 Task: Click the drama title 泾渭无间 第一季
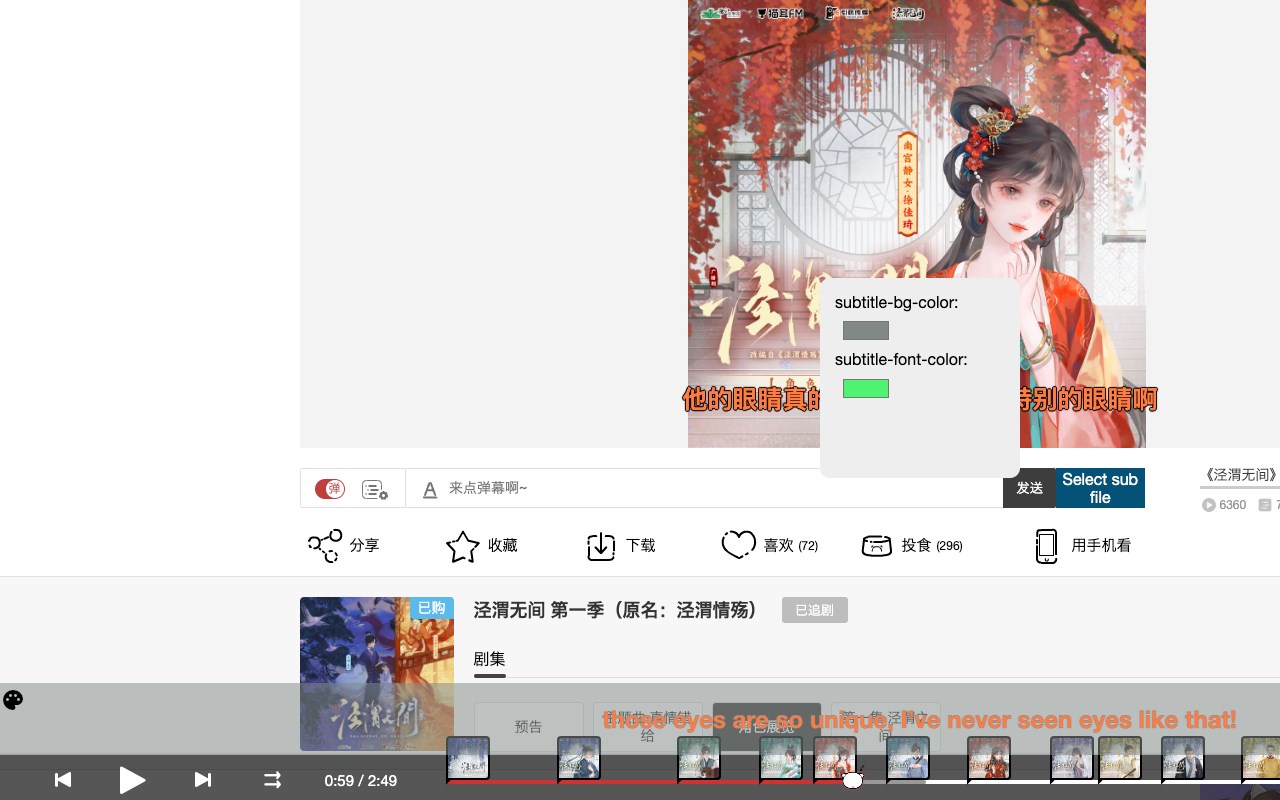tap(616, 610)
